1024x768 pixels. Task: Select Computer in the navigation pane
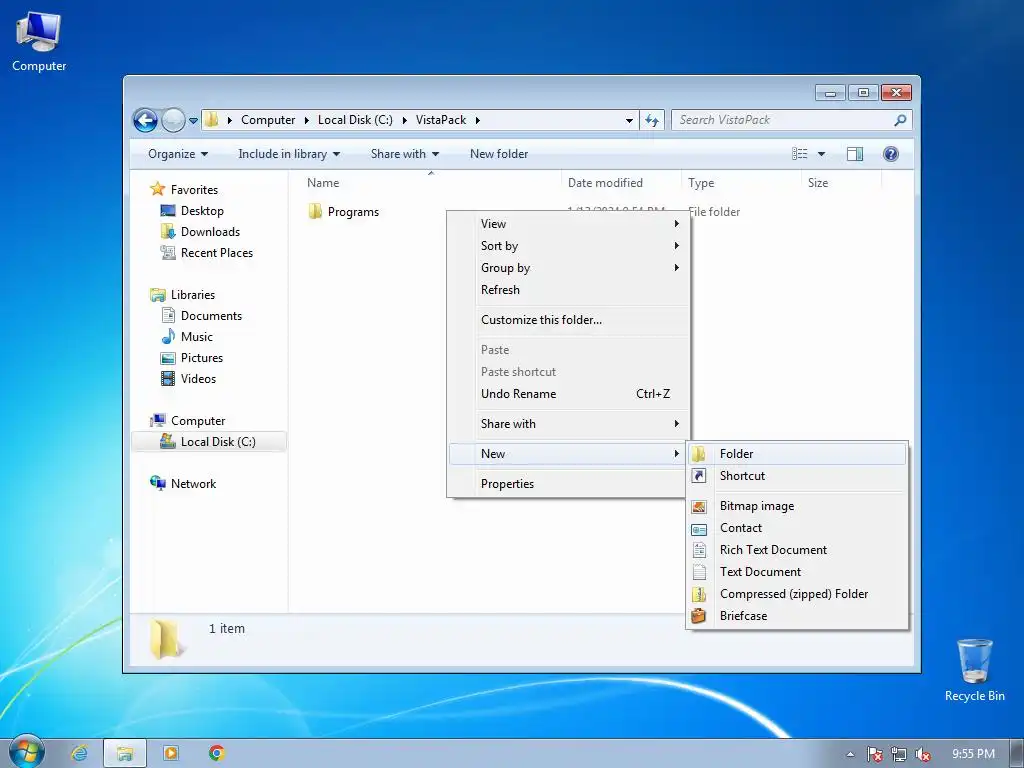198,421
